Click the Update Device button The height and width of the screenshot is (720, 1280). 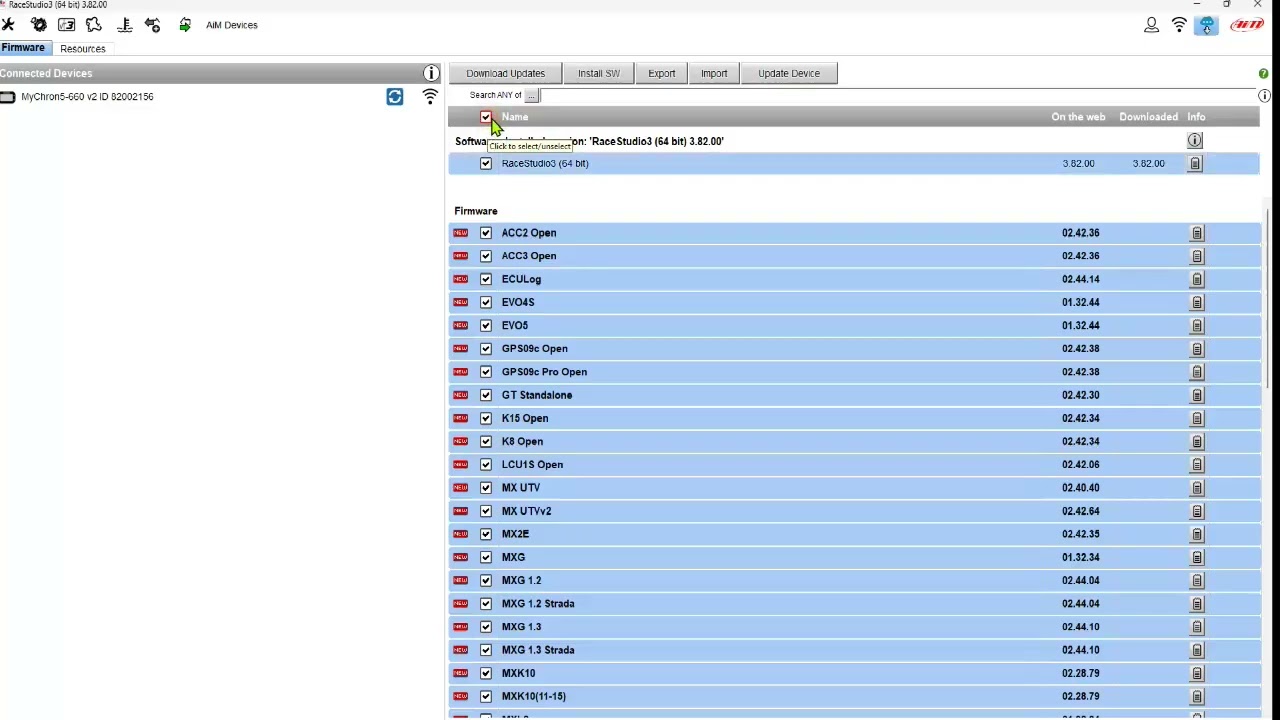788,73
